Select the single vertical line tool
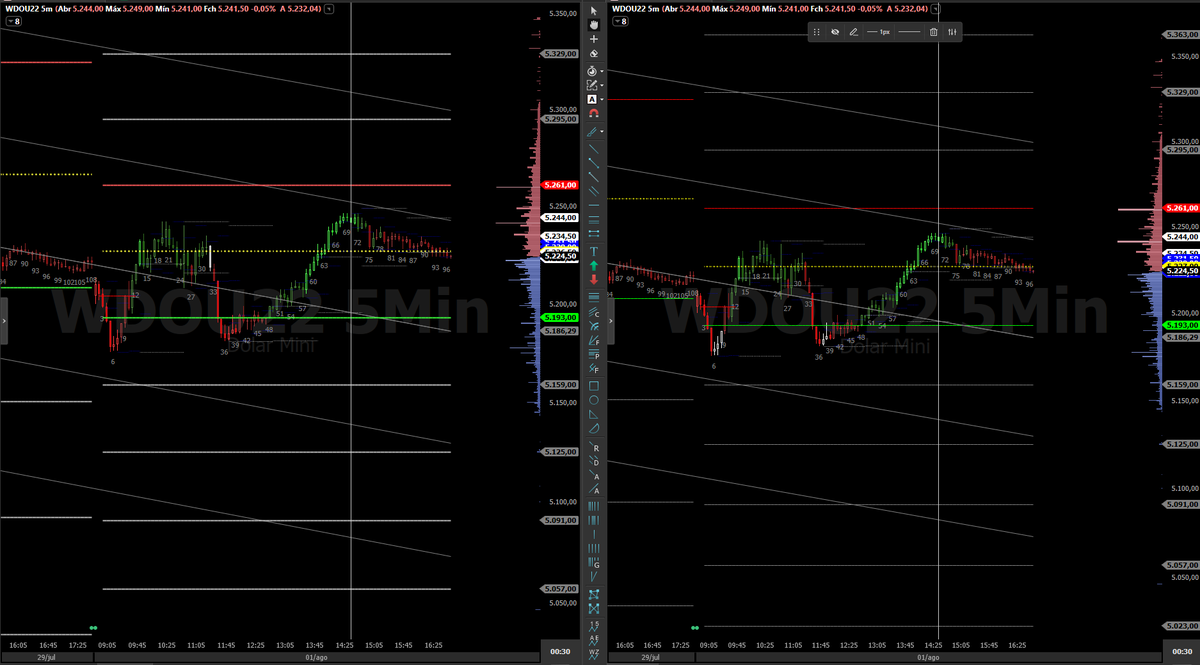The height and width of the screenshot is (665, 1200). pos(593,534)
